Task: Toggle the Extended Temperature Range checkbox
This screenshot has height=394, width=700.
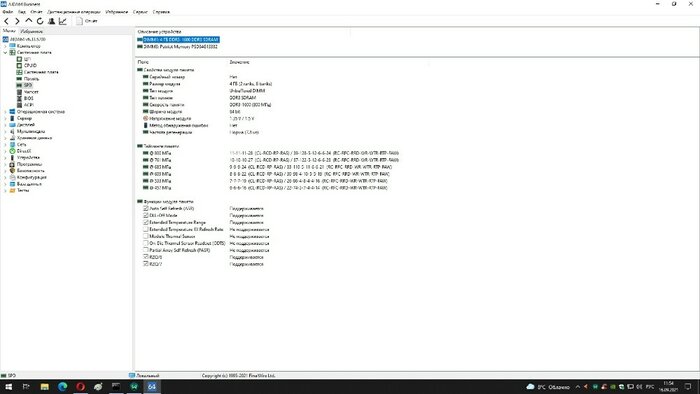Action: pos(146,222)
